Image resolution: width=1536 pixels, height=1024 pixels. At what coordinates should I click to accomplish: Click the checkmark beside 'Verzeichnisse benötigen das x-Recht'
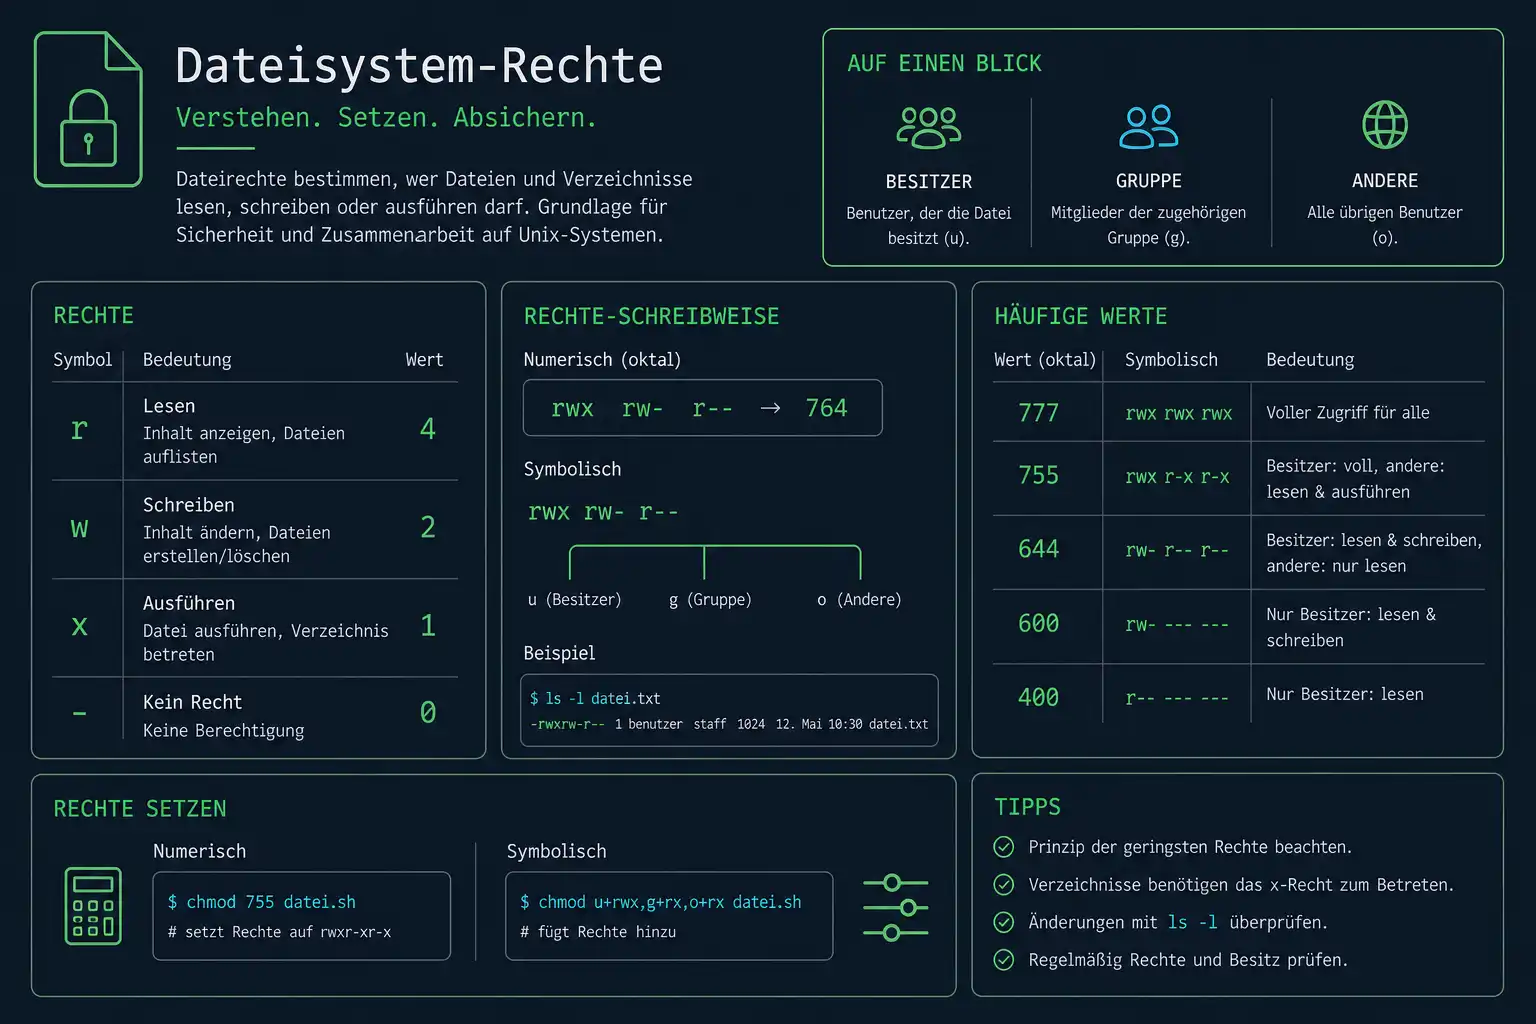pos(1004,885)
